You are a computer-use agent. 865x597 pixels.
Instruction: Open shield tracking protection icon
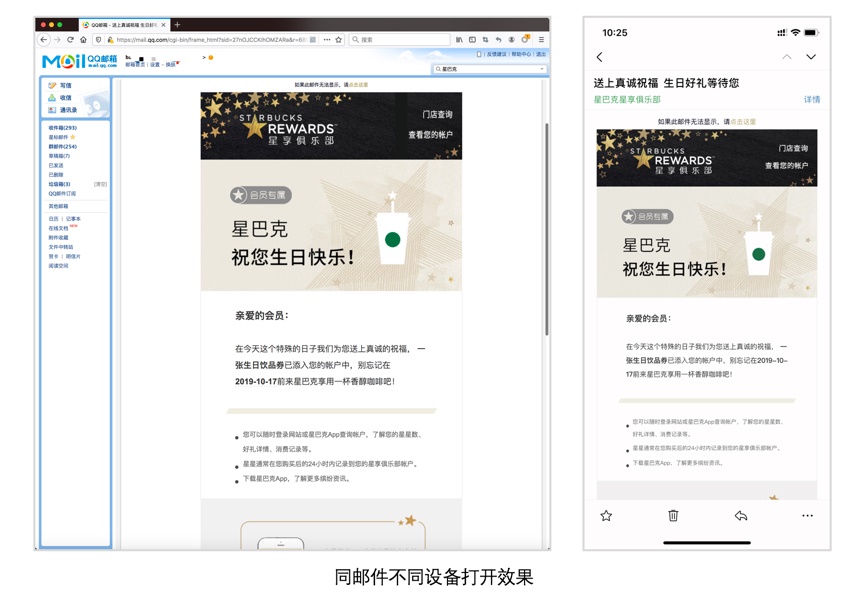tap(98, 40)
